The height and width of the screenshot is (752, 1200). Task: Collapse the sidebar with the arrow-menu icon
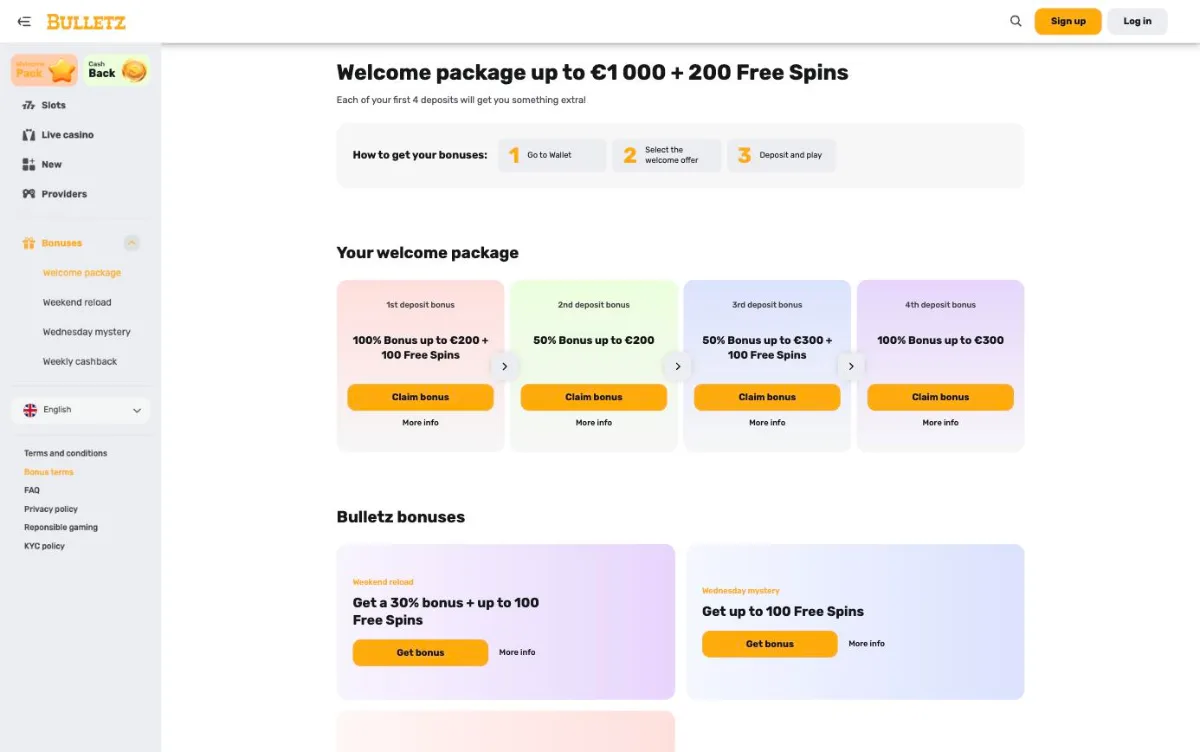(24, 21)
